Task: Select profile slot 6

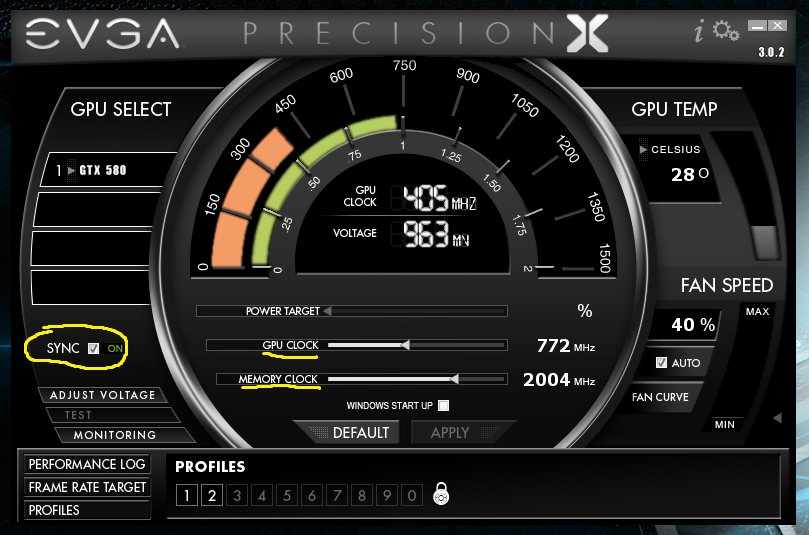Action: 312,495
